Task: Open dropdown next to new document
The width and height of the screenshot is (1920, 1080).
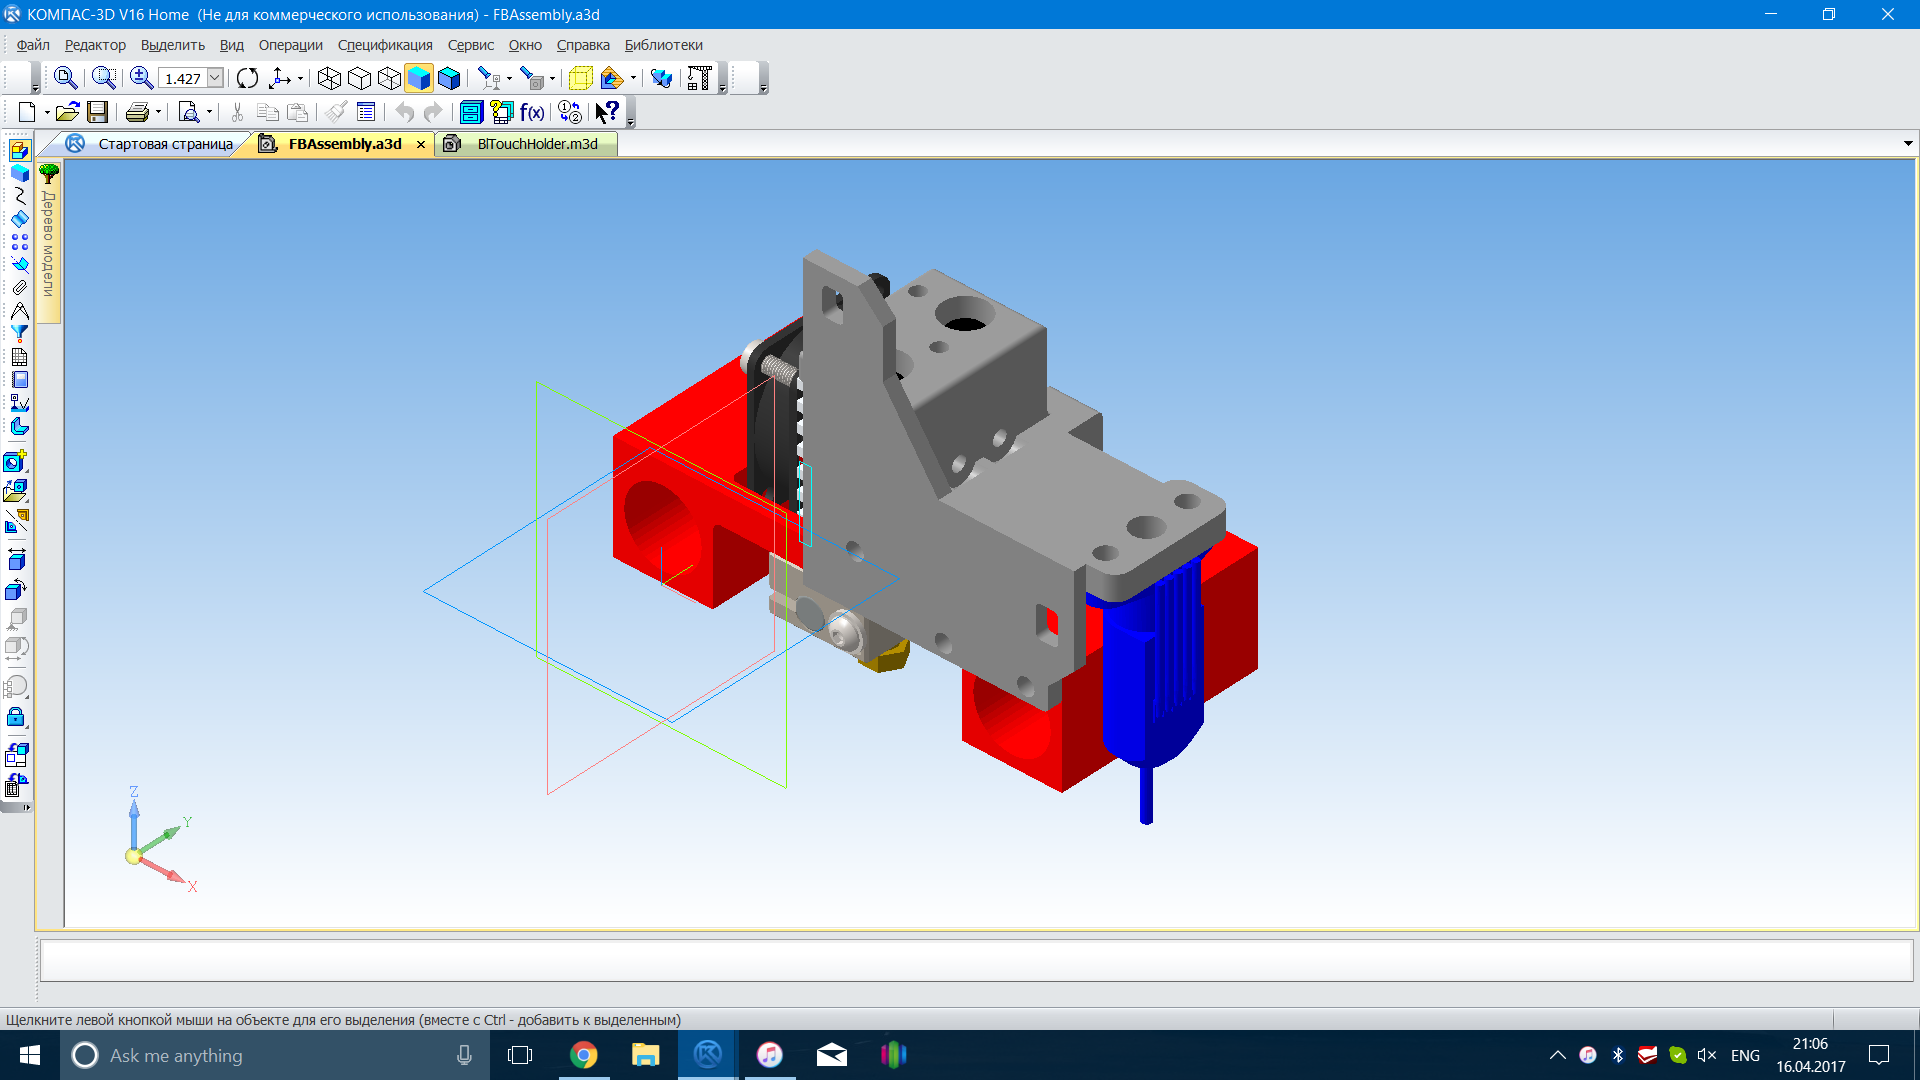Action: pyautogui.click(x=46, y=113)
